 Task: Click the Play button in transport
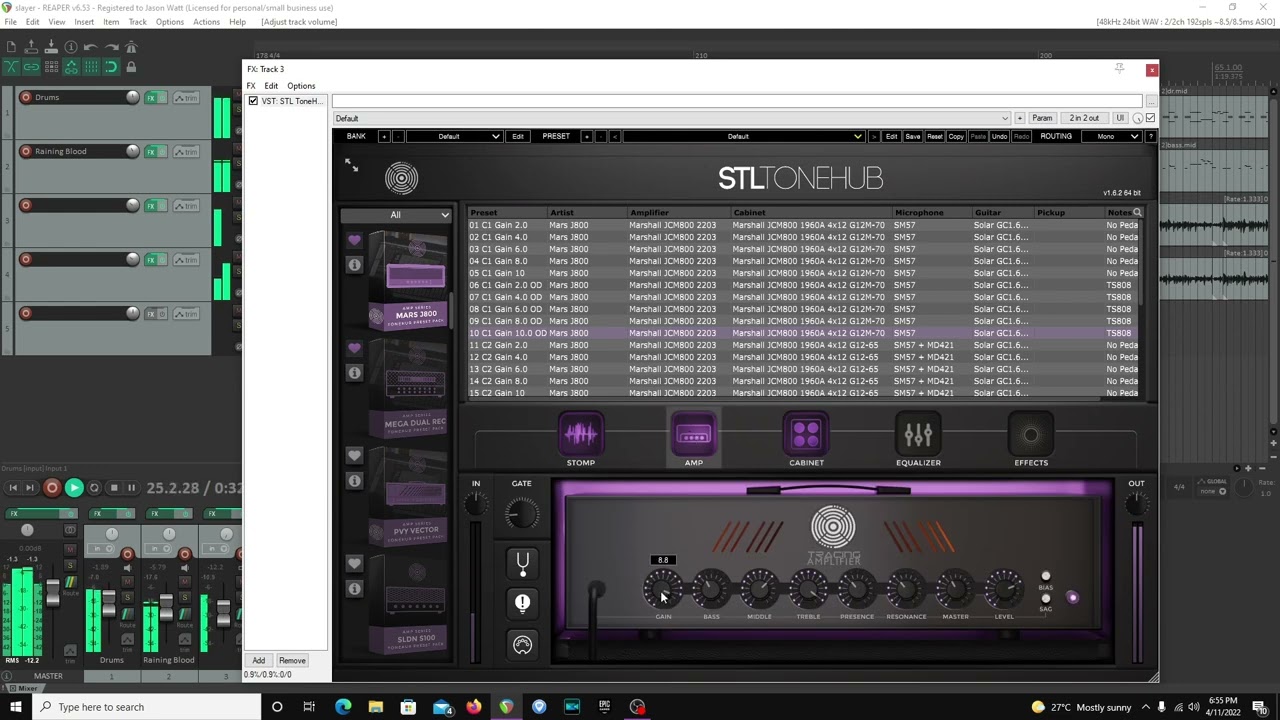point(74,488)
